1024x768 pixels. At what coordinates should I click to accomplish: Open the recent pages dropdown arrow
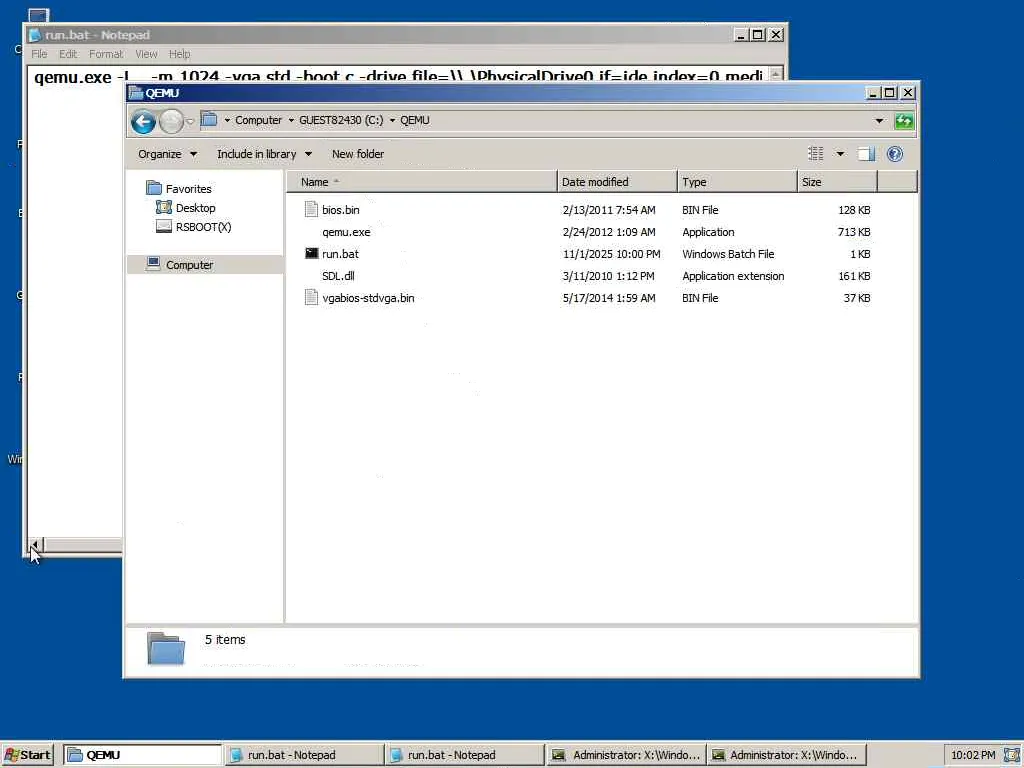coord(190,121)
